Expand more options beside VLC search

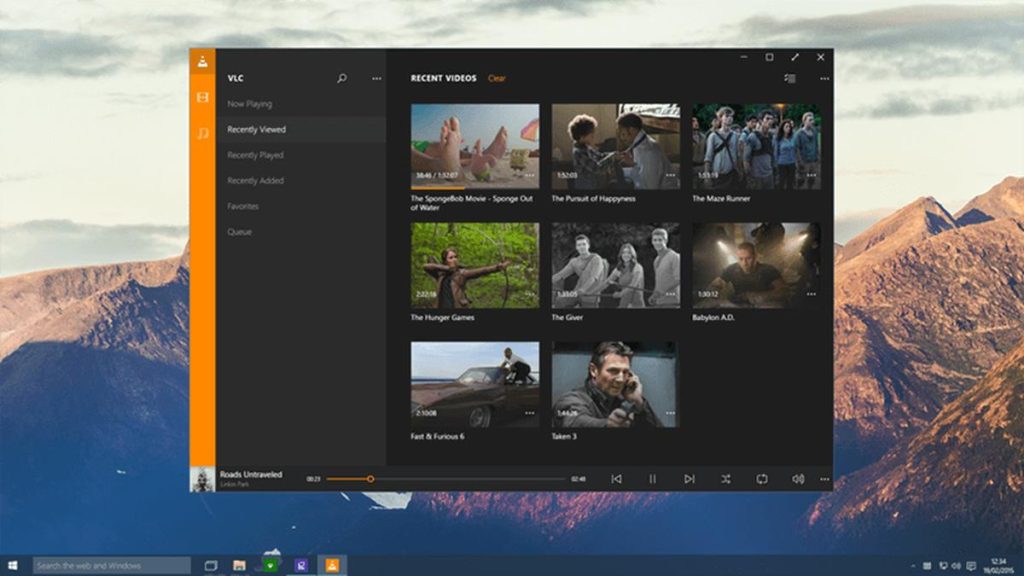pyautogui.click(x=377, y=78)
